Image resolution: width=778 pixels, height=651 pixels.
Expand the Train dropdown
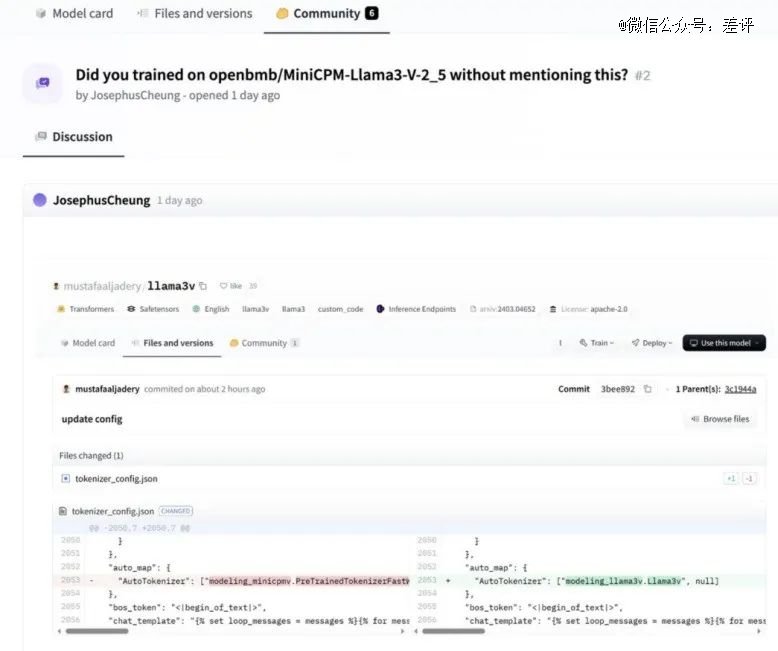click(596, 343)
